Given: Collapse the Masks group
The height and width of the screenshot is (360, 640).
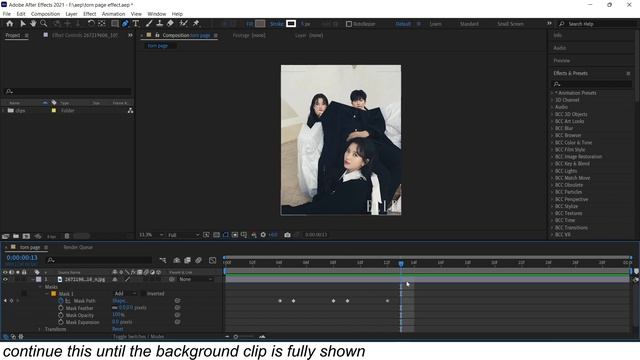Looking at the screenshot, I should point(40,287).
